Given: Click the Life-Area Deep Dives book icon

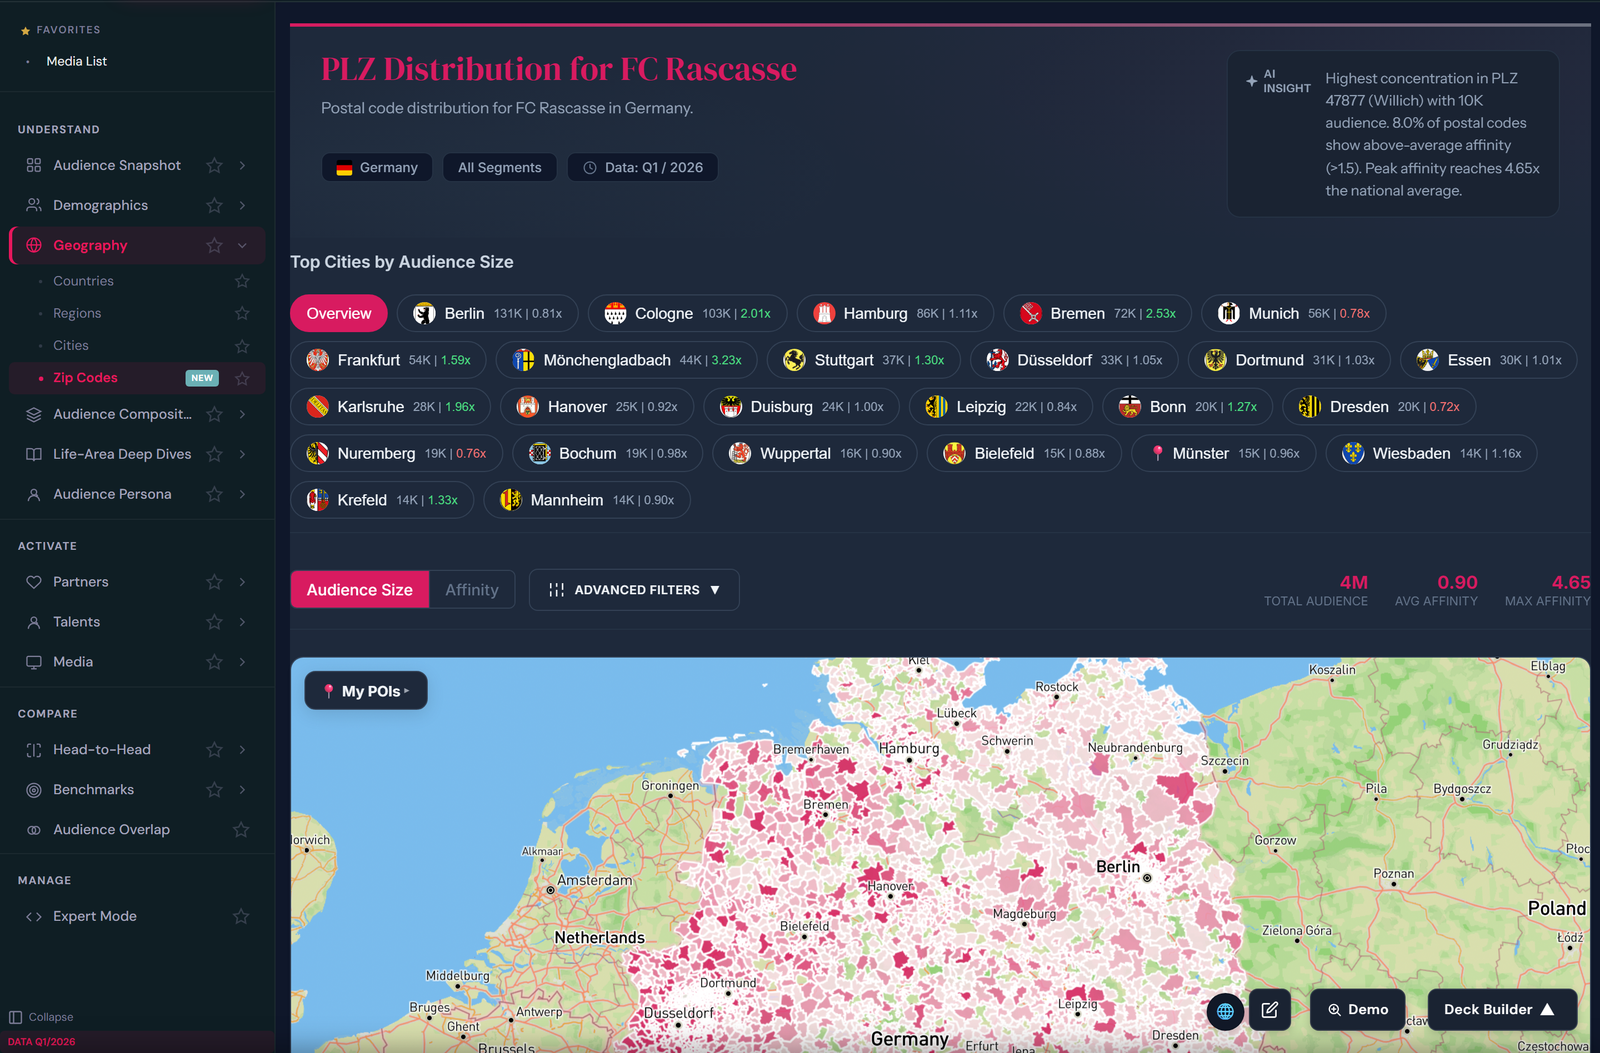Looking at the screenshot, I should (x=34, y=454).
